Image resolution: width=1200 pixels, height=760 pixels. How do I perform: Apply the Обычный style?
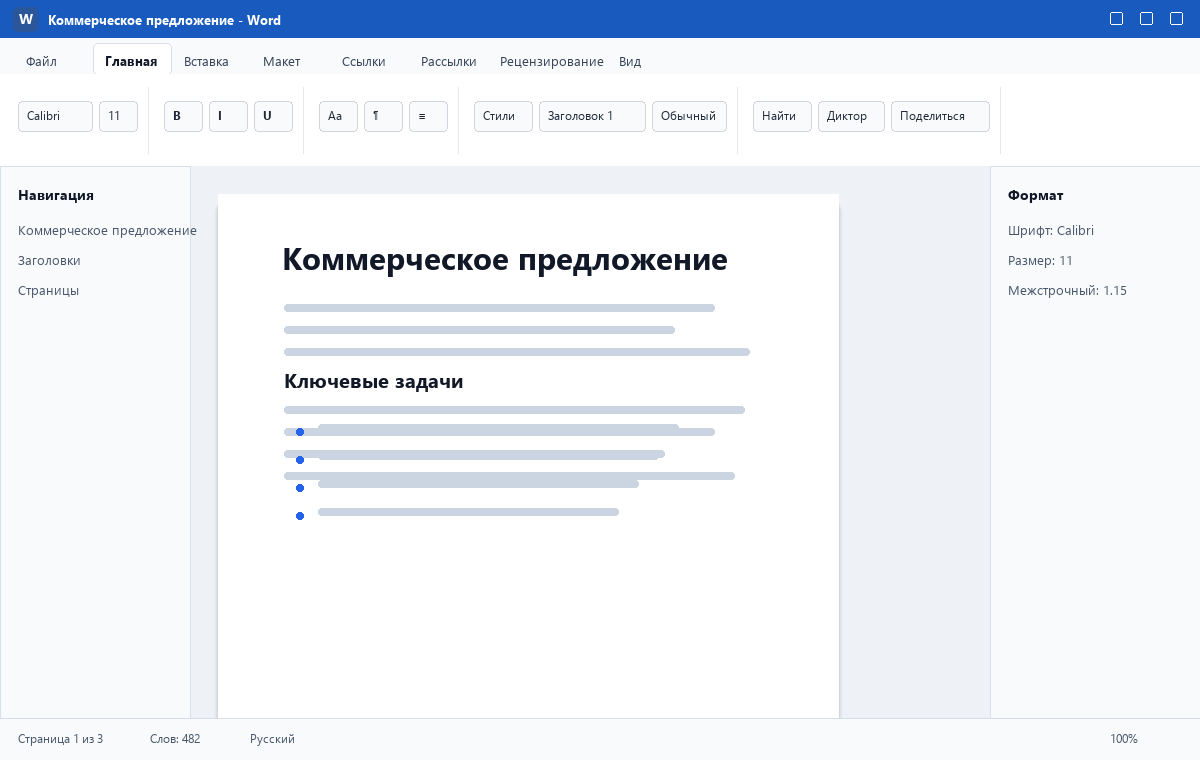(689, 116)
